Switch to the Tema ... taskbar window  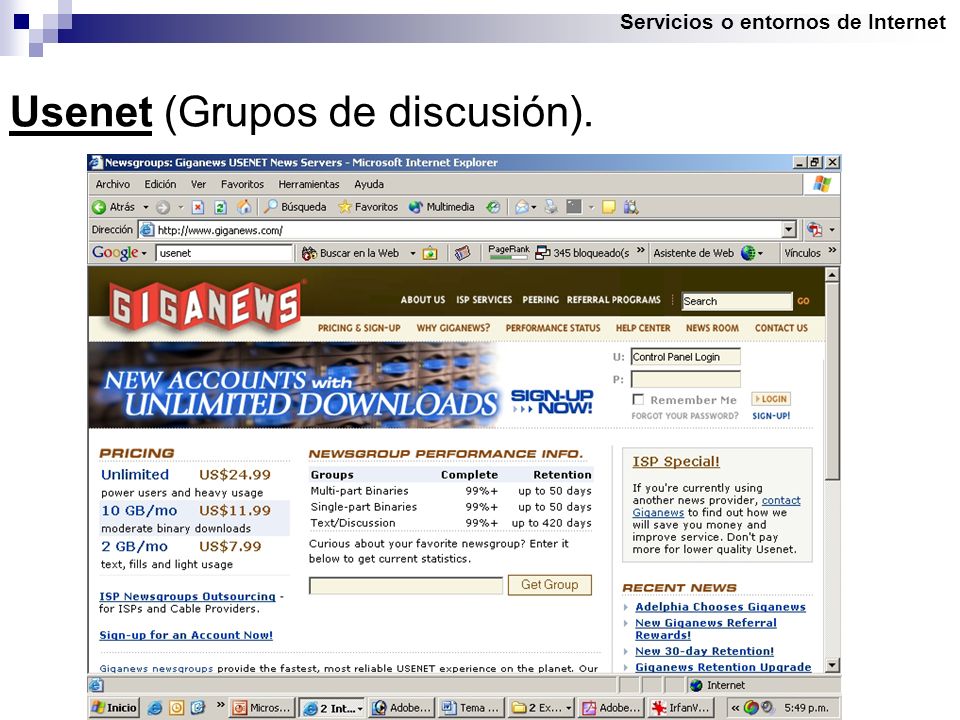(x=470, y=708)
